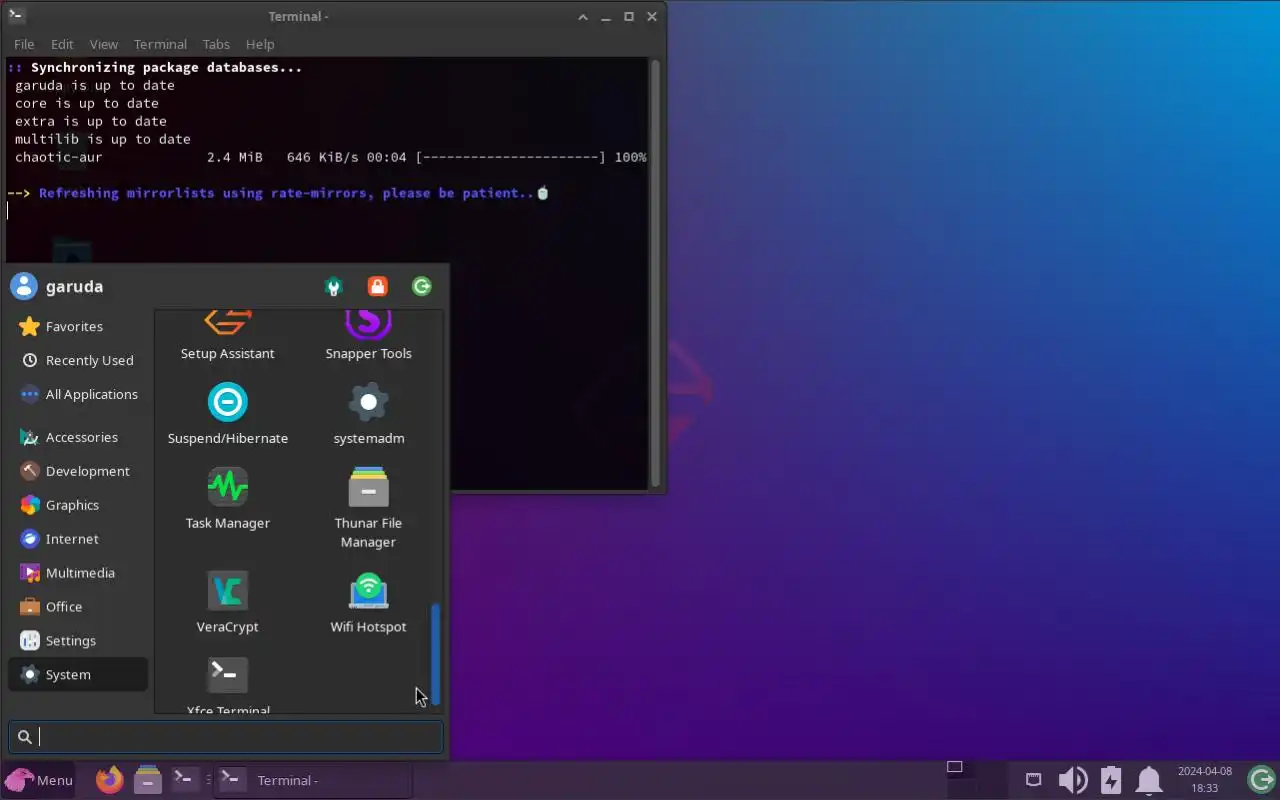This screenshot has width=1280, height=800.
Task: Click the garuda username label
Action: point(74,286)
